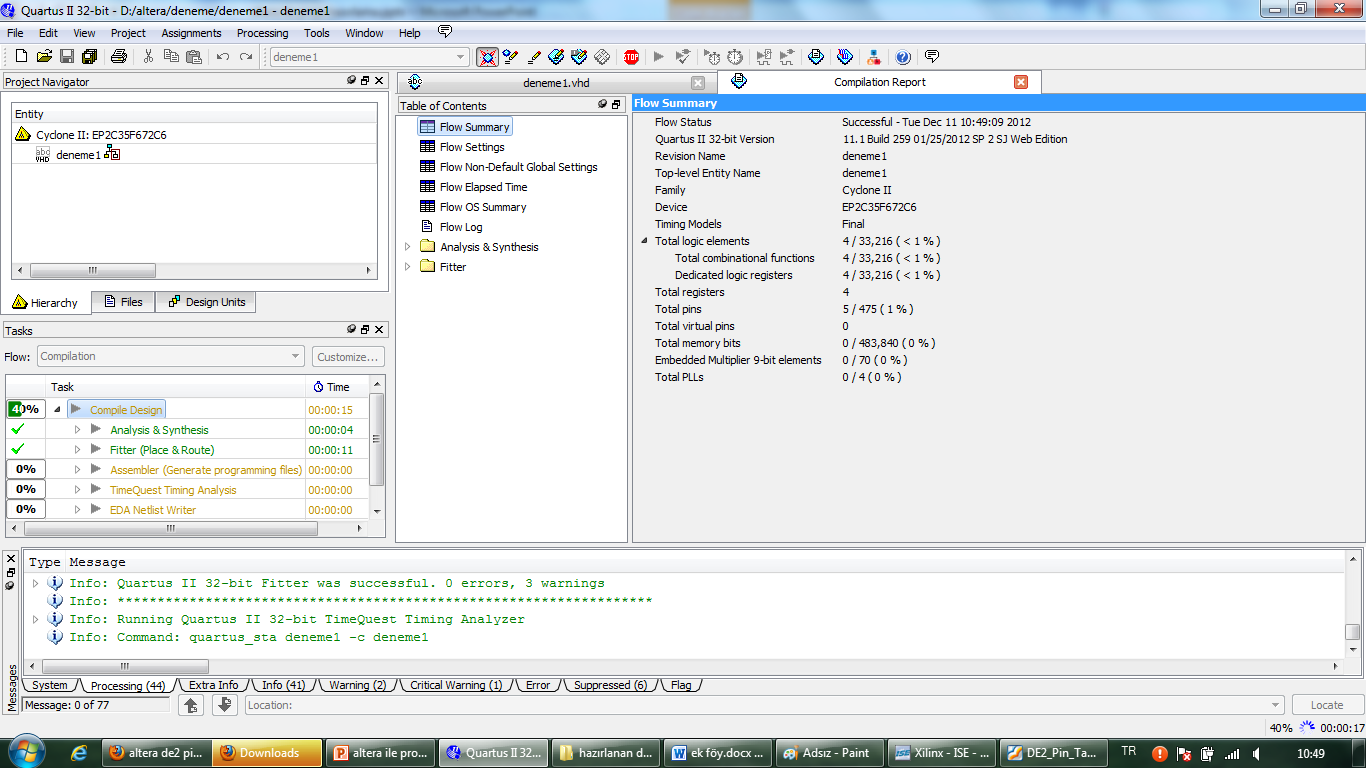This screenshot has width=1366, height=768.
Task: Switch to Critical Warning (1) tab
Action: point(456,685)
